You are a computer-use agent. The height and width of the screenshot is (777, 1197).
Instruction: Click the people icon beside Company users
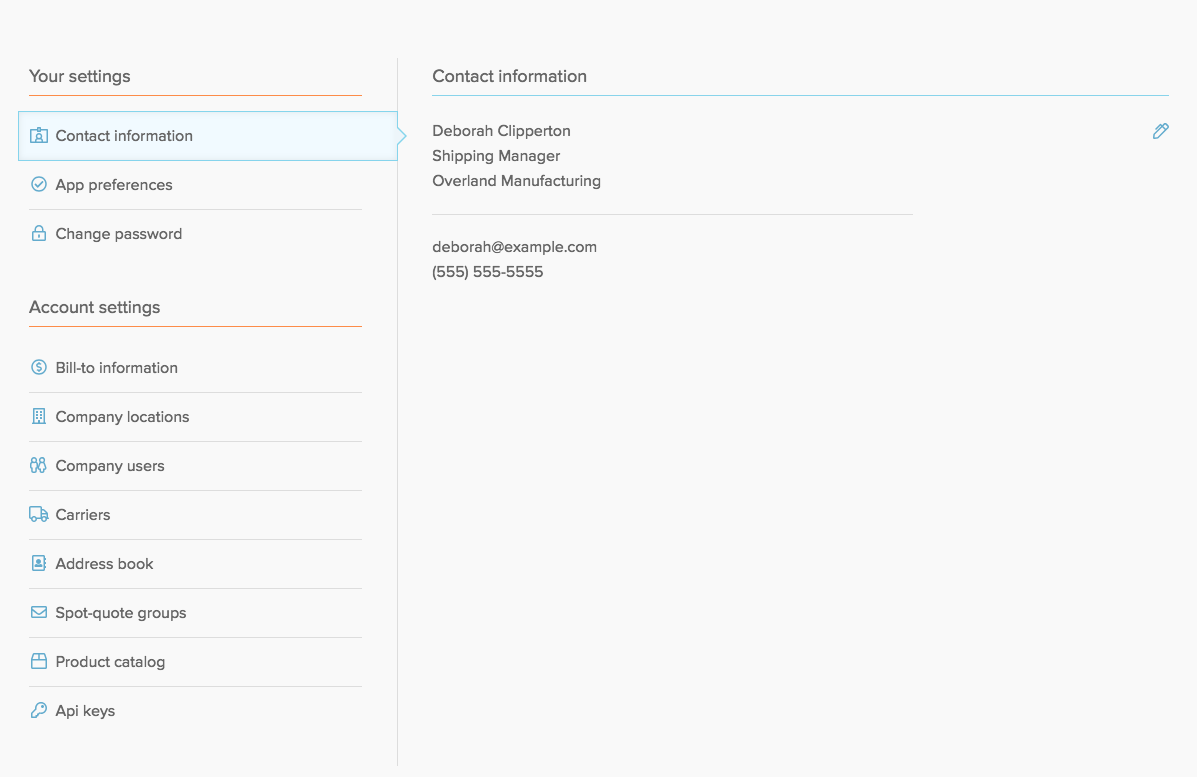38,465
